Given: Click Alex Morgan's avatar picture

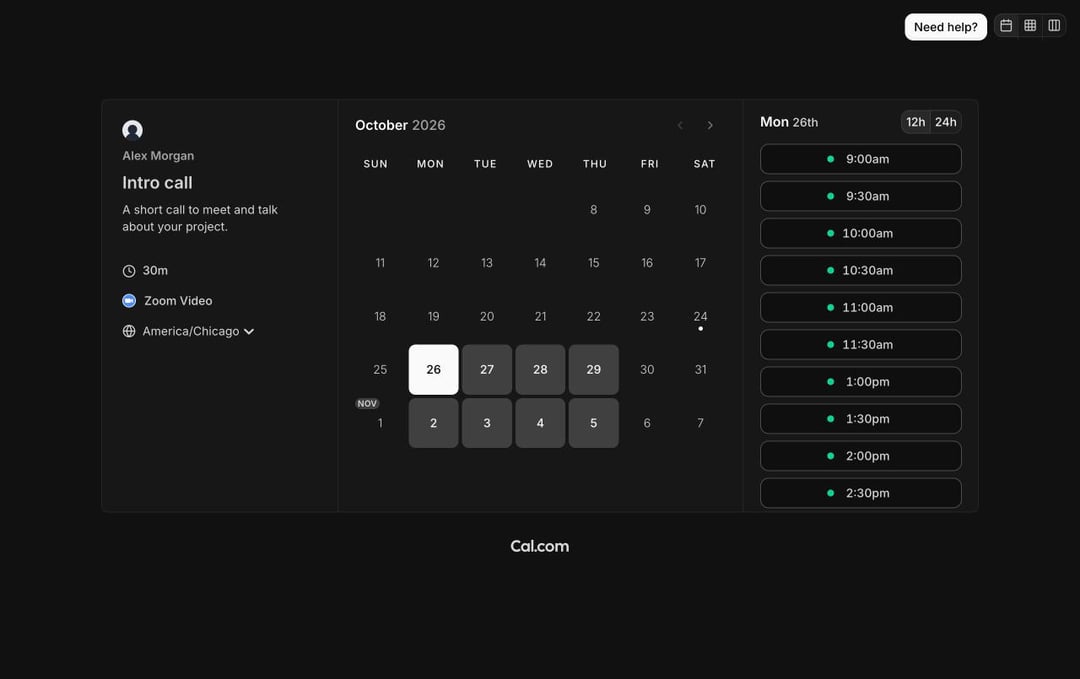Looking at the screenshot, I should (132, 130).
